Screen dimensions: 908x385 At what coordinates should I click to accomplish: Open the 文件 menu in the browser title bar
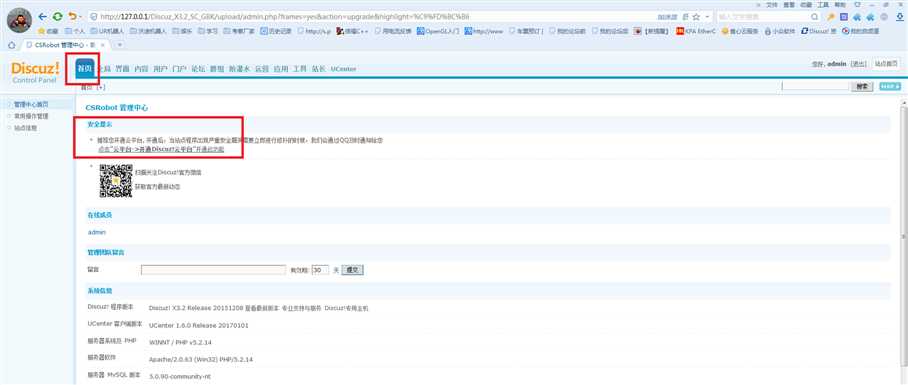771,4
